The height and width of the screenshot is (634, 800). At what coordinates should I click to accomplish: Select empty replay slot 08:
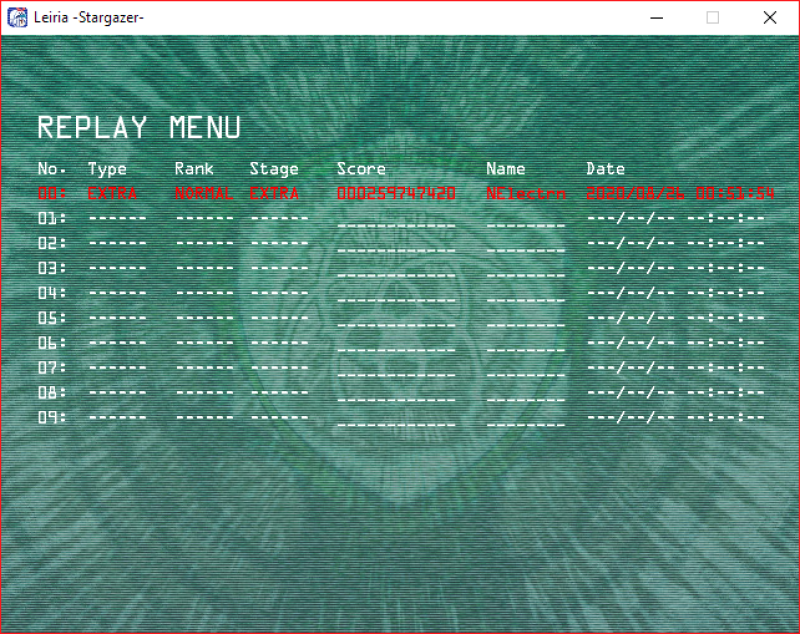[x=401, y=392]
